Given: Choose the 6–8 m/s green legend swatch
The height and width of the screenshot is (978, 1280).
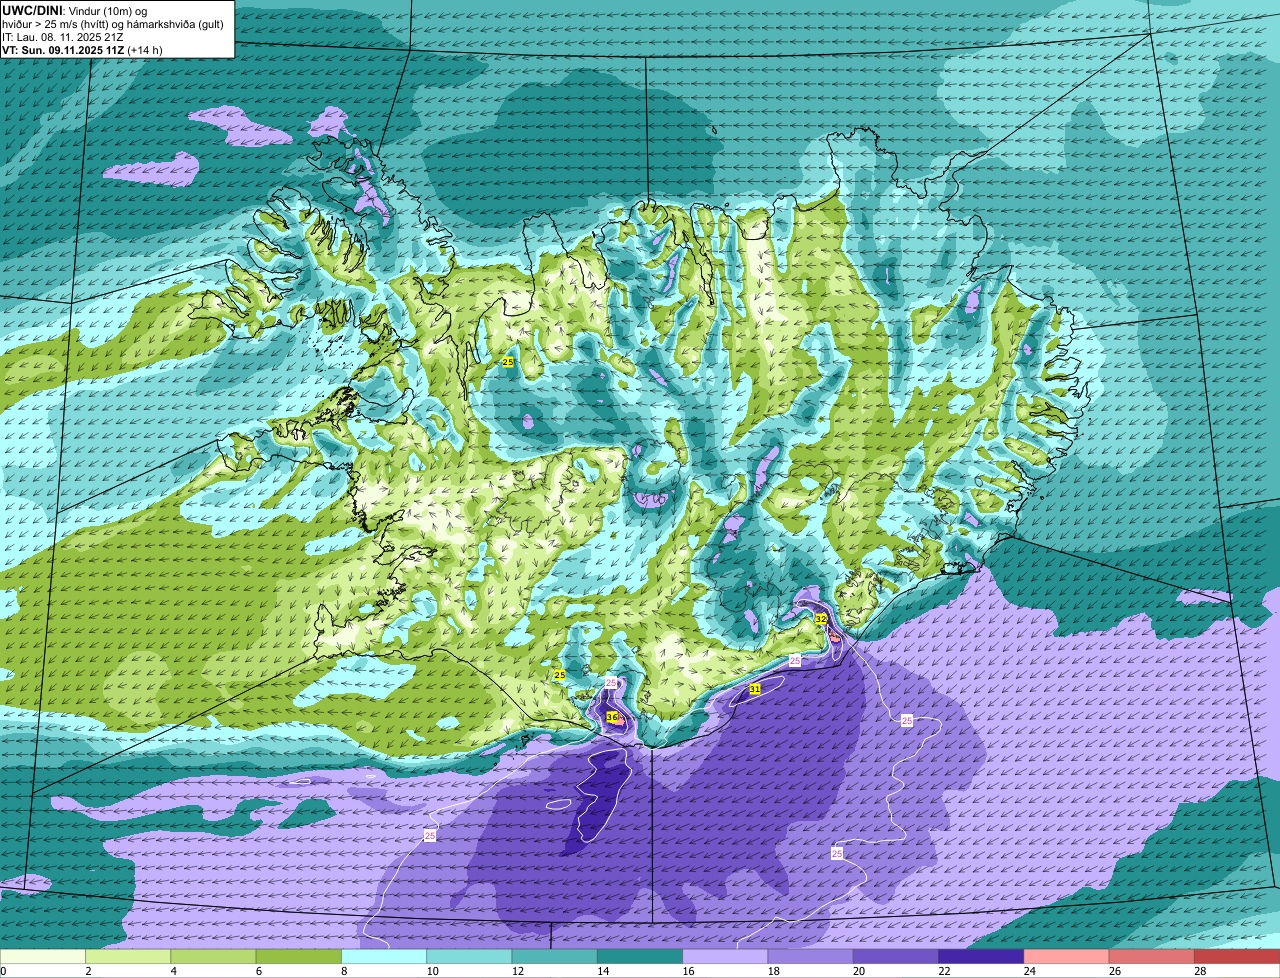Looking at the screenshot, I should [x=299, y=956].
